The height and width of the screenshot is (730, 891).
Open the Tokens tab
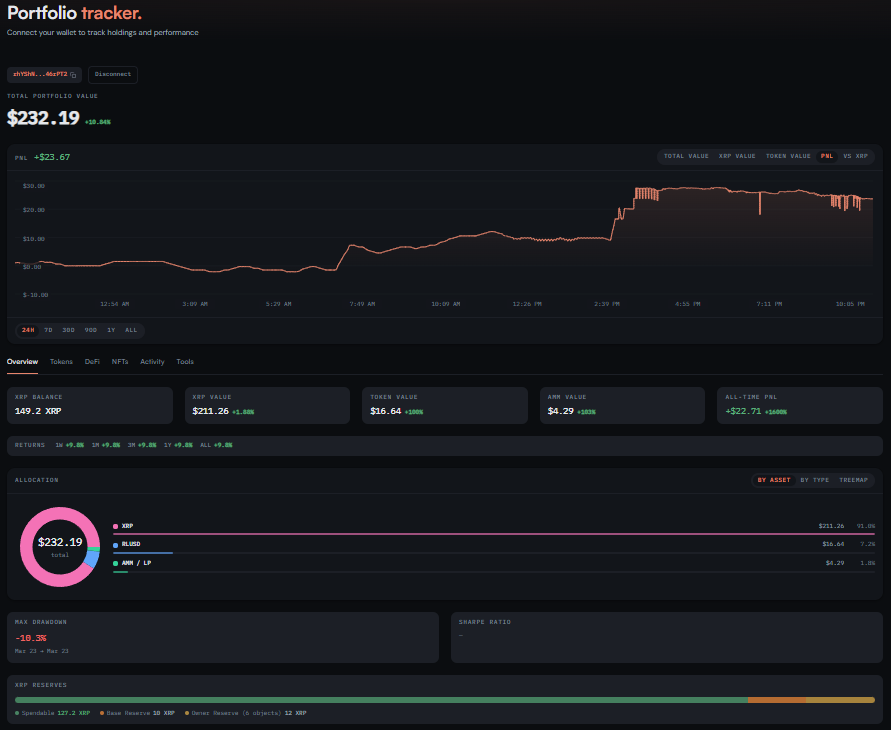(61, 362)
